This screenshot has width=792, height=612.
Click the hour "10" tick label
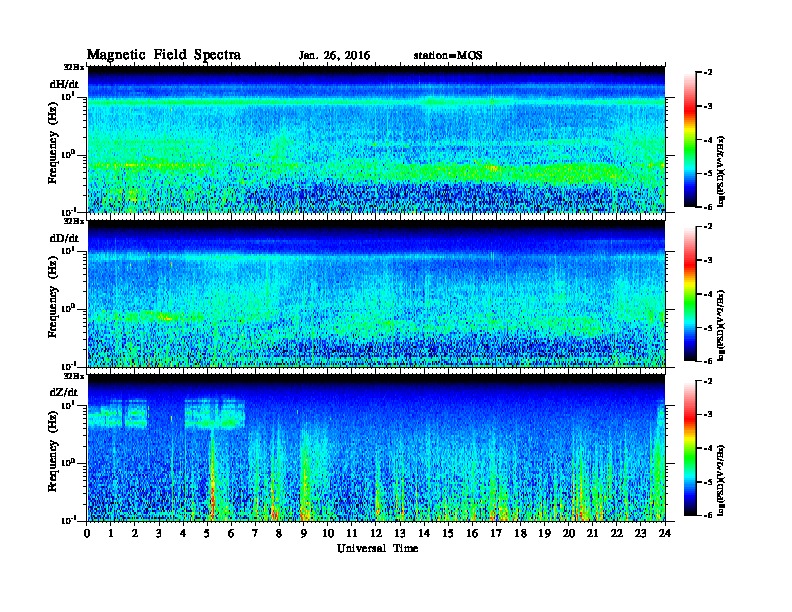coord(328,533)
